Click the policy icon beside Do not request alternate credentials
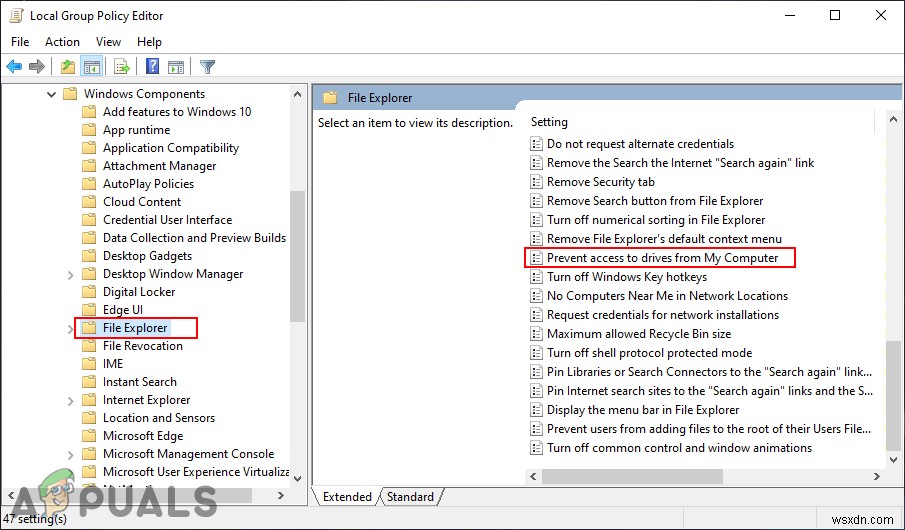The height and width of the screenshot is (530, 905). click(x=536, y=144)
